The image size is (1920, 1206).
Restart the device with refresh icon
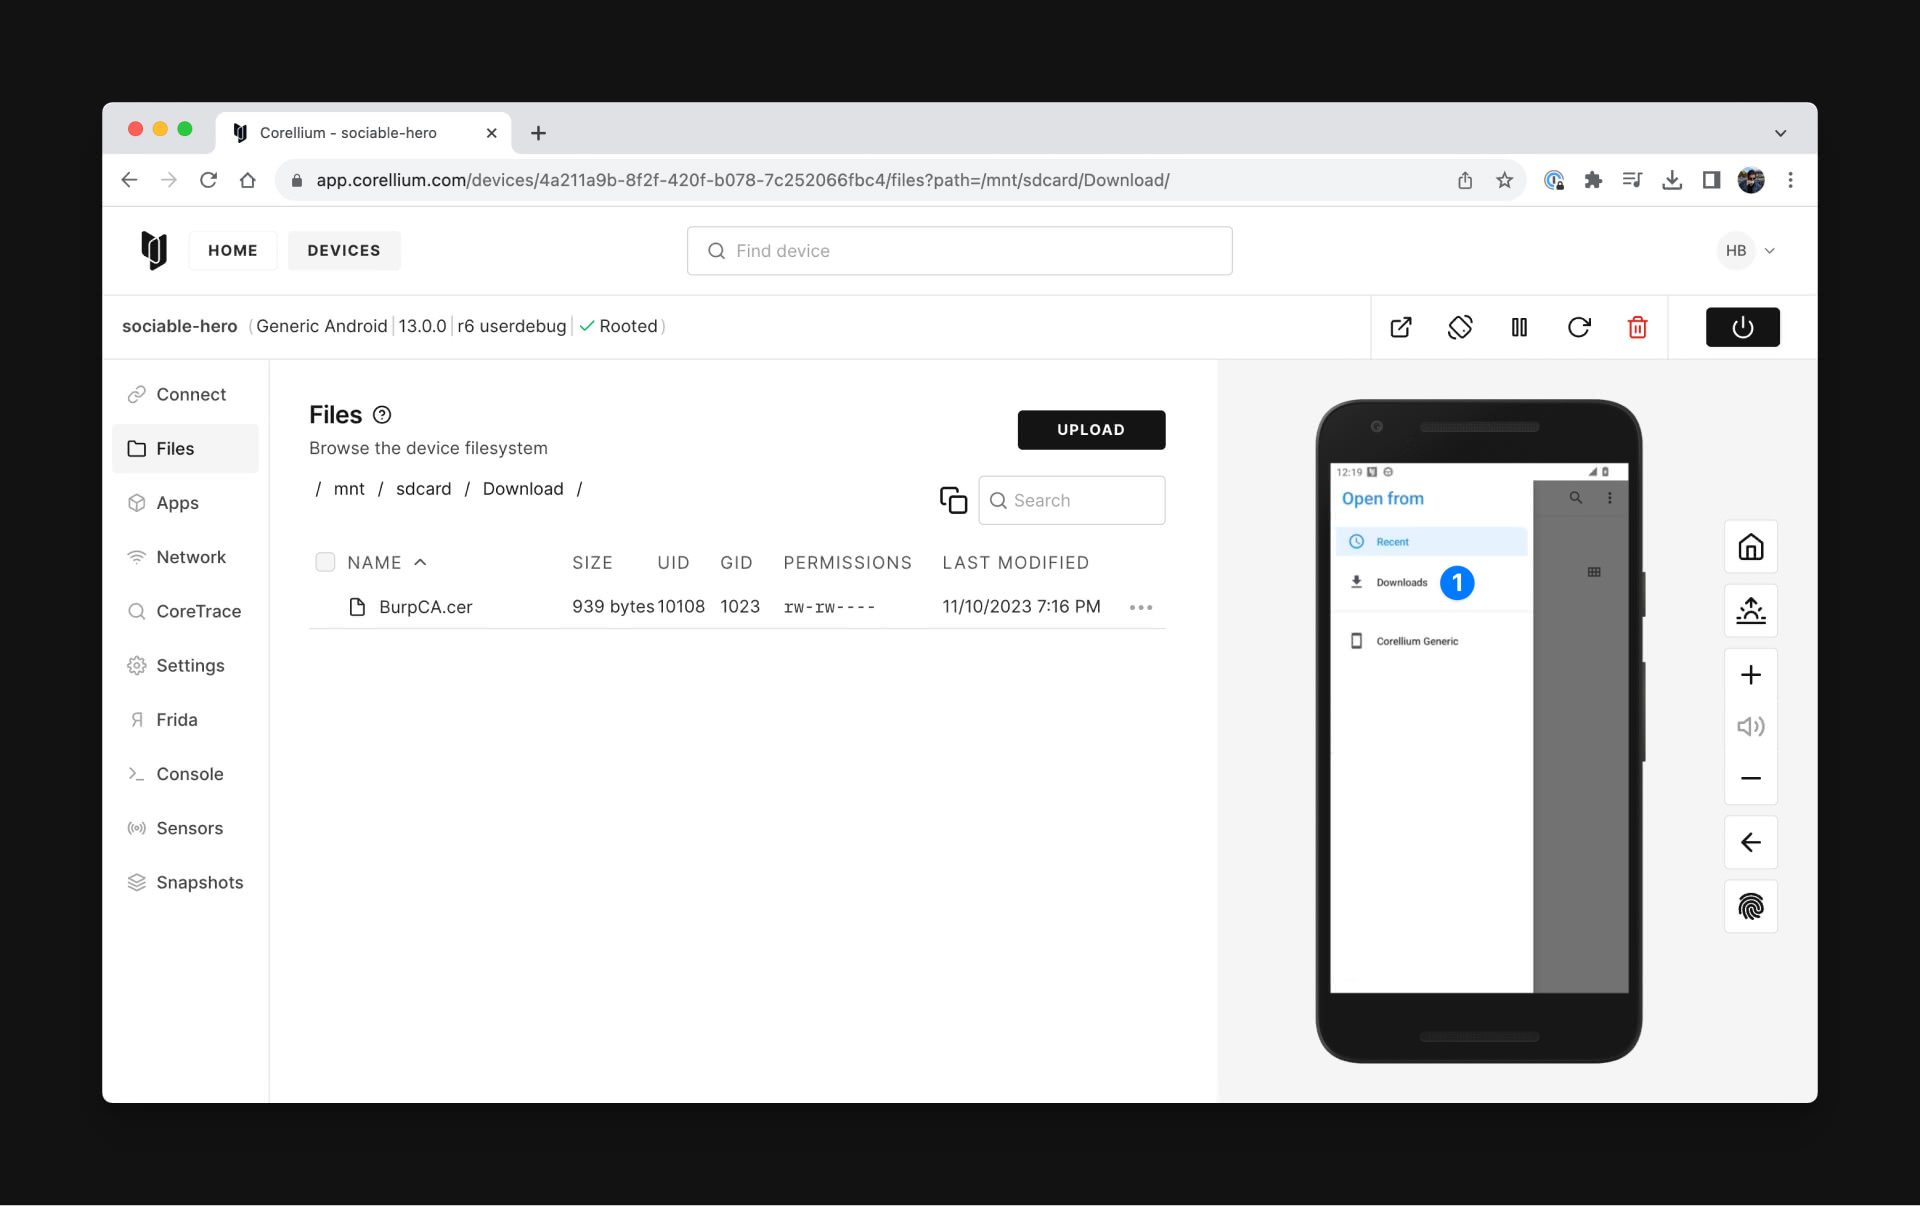pos(1579,327)
